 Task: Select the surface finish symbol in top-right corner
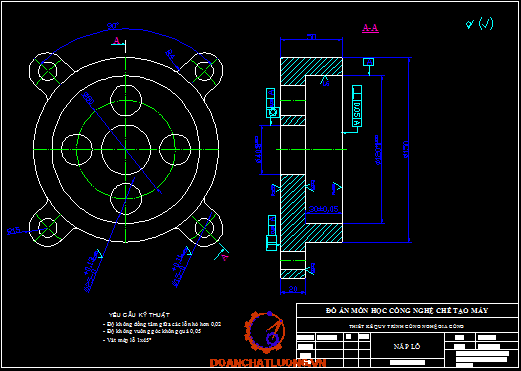click(479, 23)
